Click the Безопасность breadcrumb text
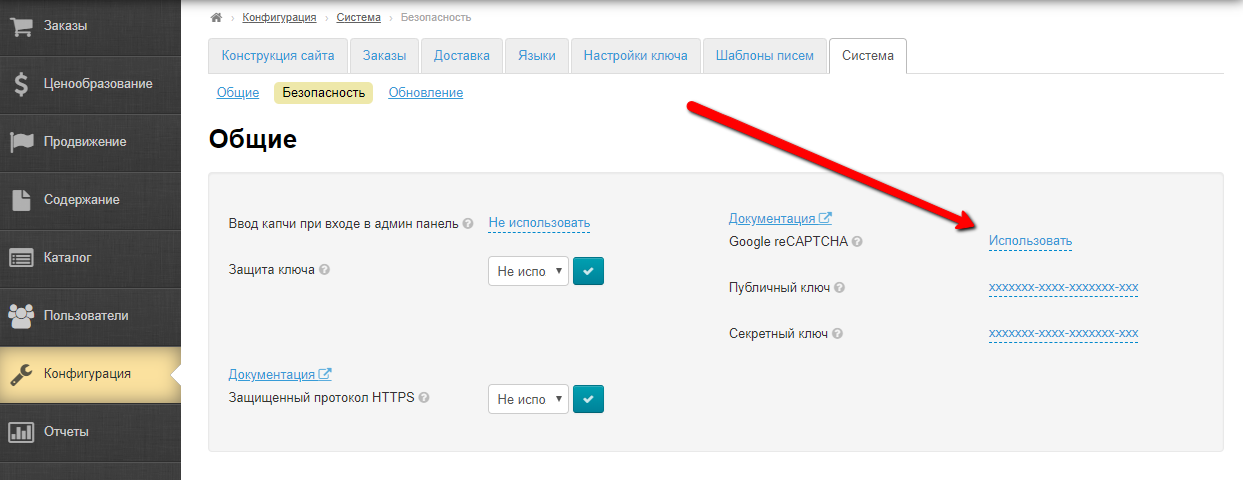This screenshot has height=480, width=1243. (x=436, y=18)
